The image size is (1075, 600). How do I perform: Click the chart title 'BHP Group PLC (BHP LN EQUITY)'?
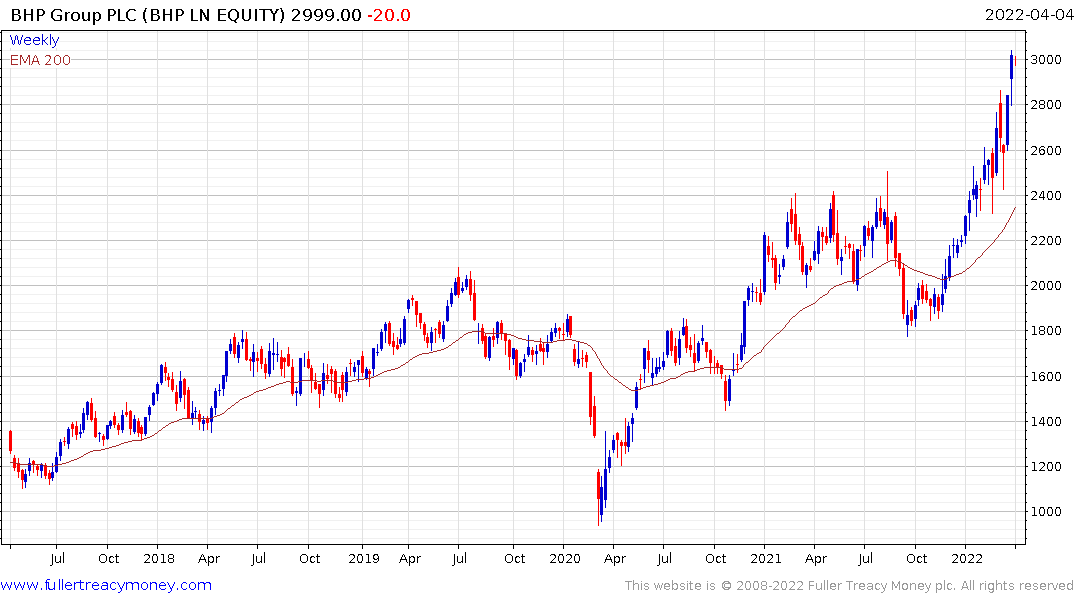point(147,15)
